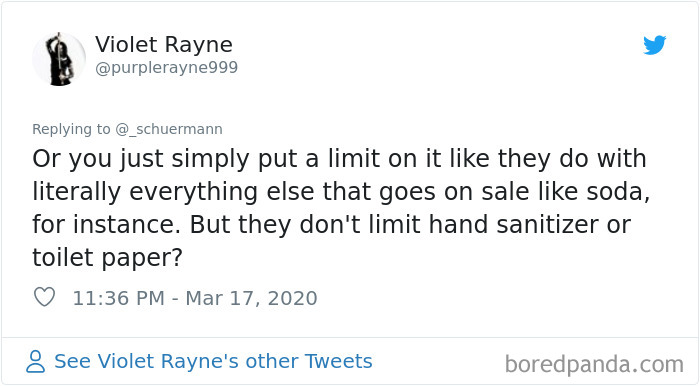Image resolution: width=700 pixels, height=386 pixels.
Task: Open Violet Rayne's profile avatar
Action: [59, 59]
